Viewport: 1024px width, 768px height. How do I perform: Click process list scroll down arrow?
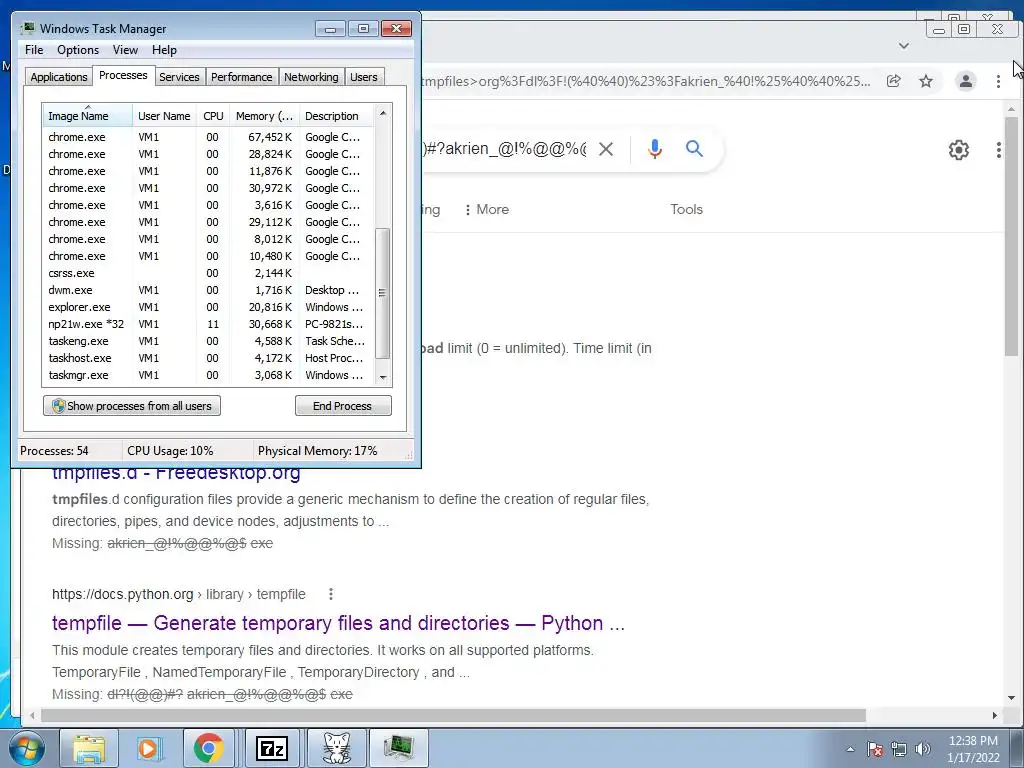tap(383, 377)
